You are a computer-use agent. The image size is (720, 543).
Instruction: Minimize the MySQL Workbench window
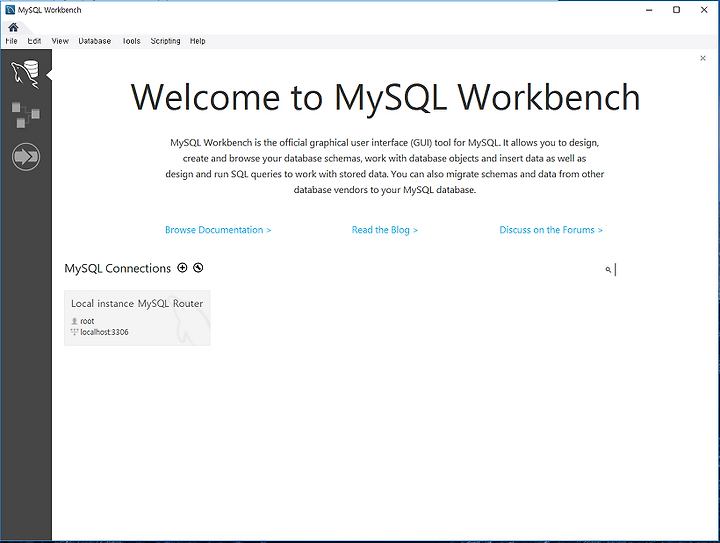(649, 10)
